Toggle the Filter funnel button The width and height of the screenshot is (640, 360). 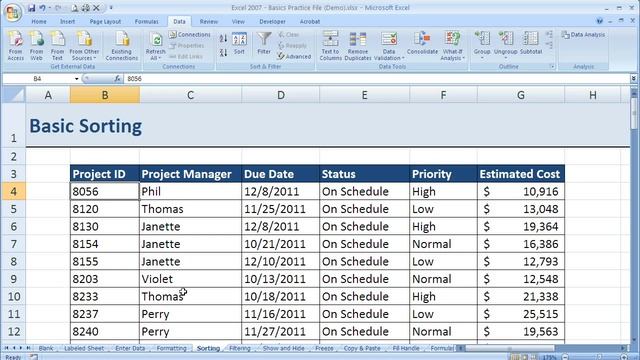[x=264, y=43]
